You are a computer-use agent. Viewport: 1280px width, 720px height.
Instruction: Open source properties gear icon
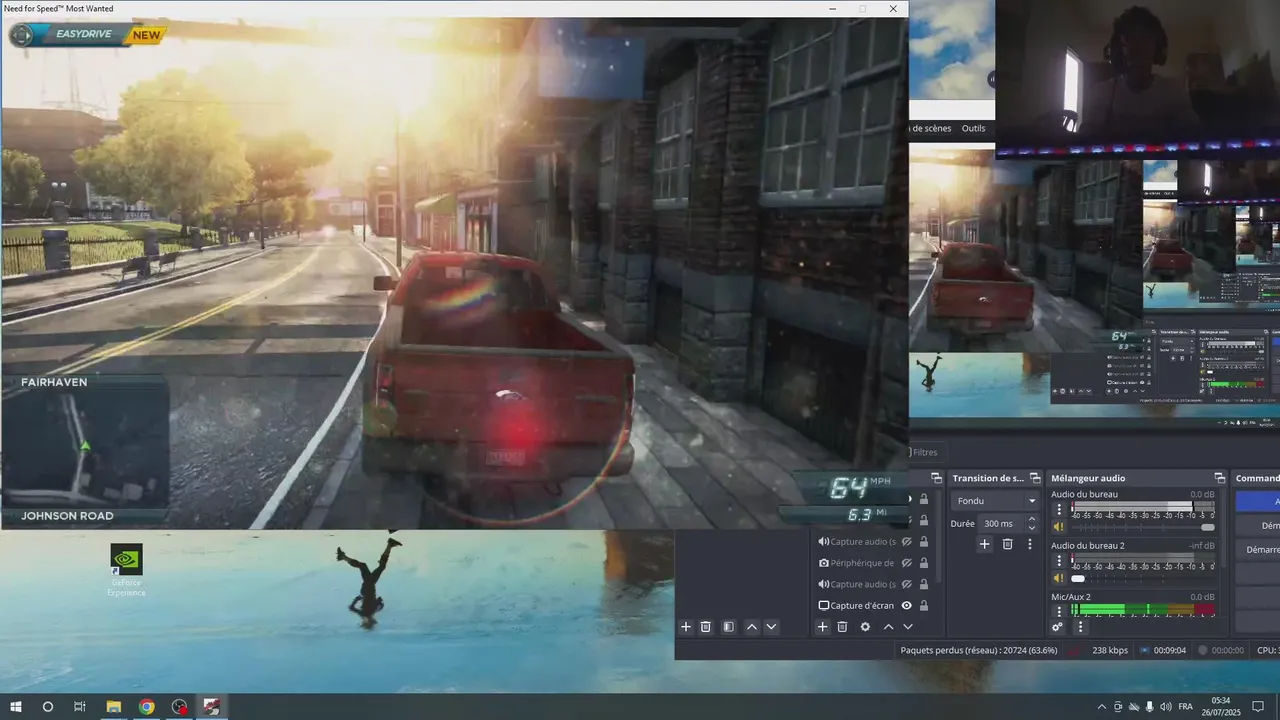pos(865,627)
